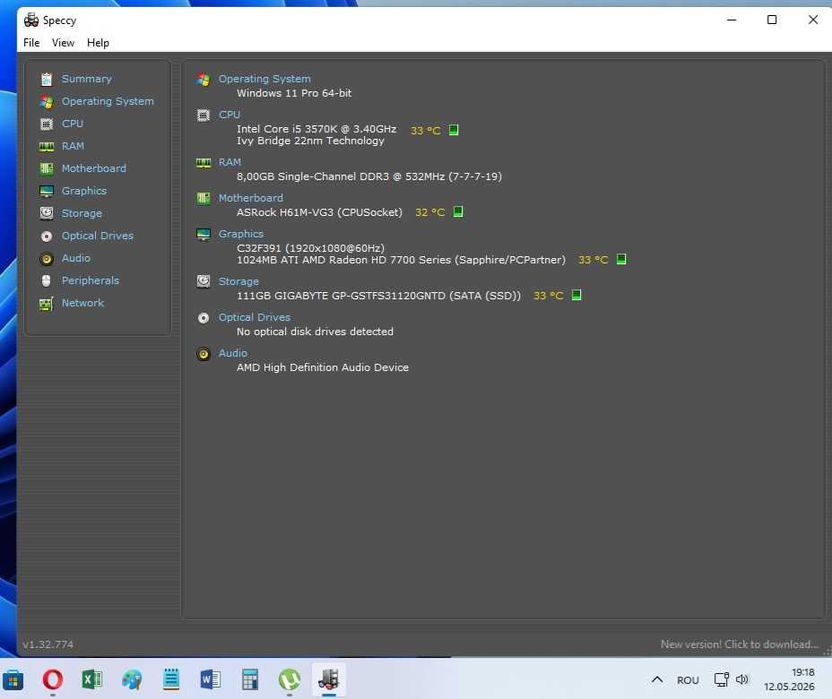
Task: Click the Optical Drives heading link in summary
Action: coord(255,317)
